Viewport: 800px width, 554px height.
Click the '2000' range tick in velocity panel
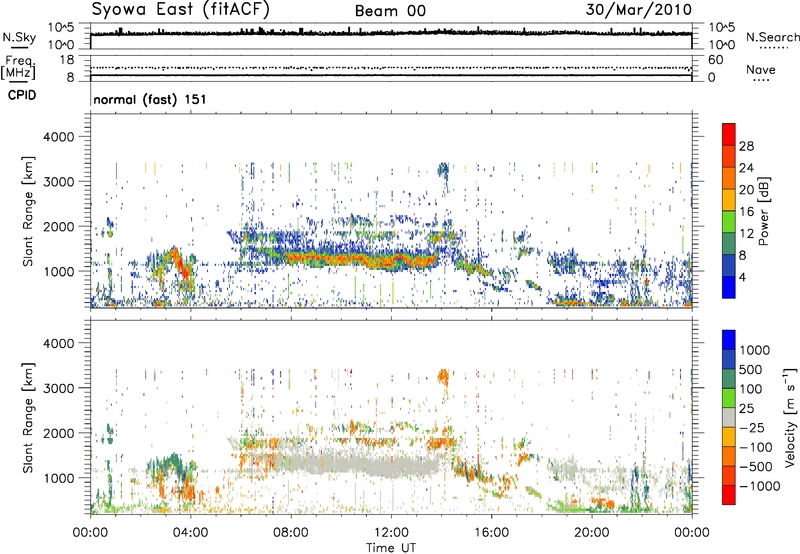pos(59,433)
